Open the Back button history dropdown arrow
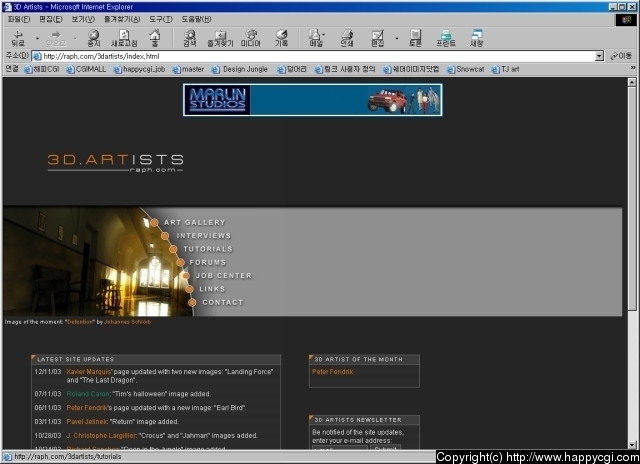The image size is (640, 464). (x=37, y=38)
